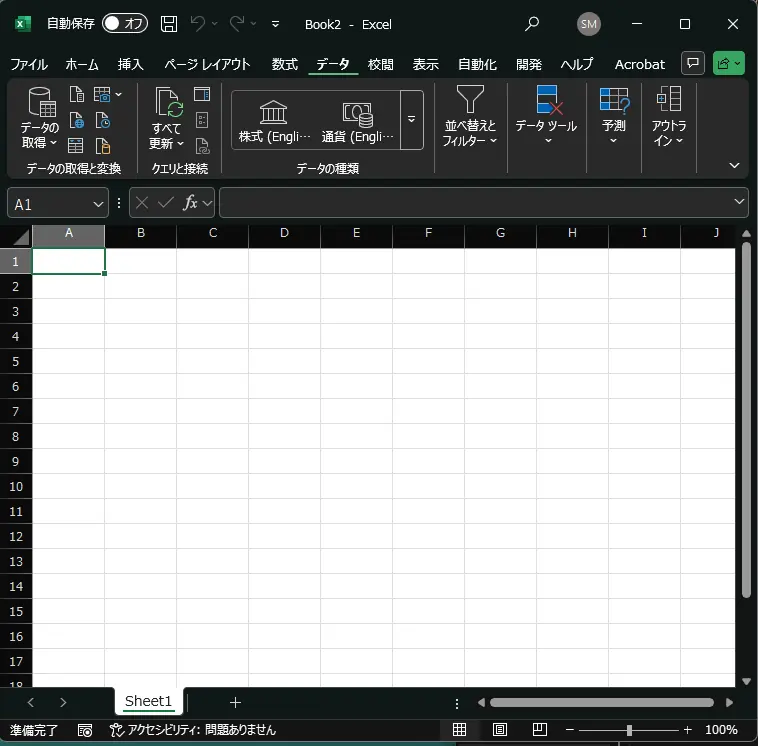Open the データ ツール menu
This screenshot has height=746, width=758.
[546, 115]
